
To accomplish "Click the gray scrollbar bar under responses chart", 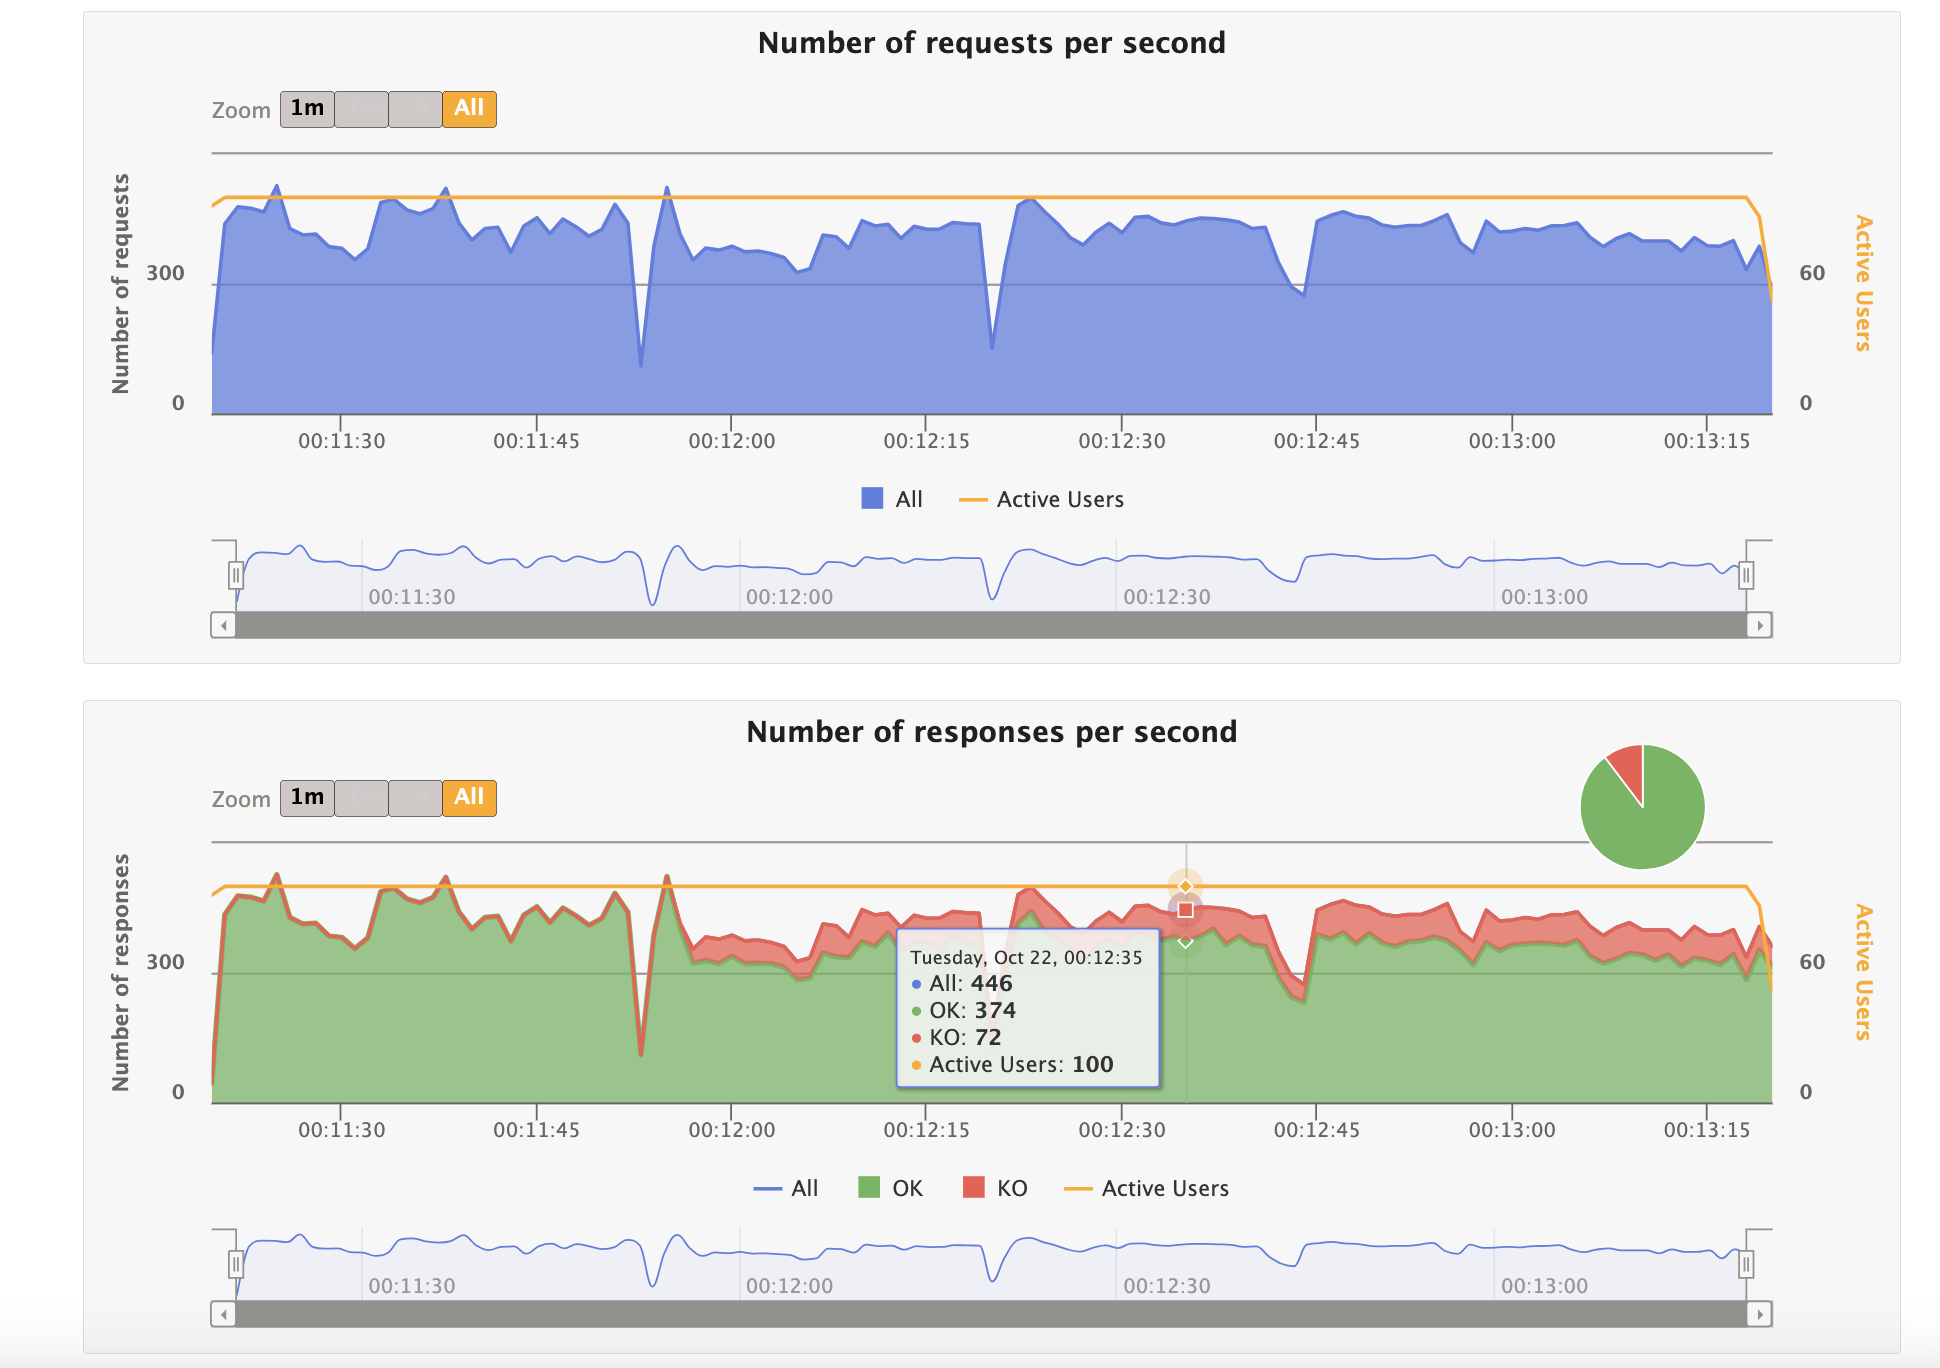I will tap(991, 1314).
